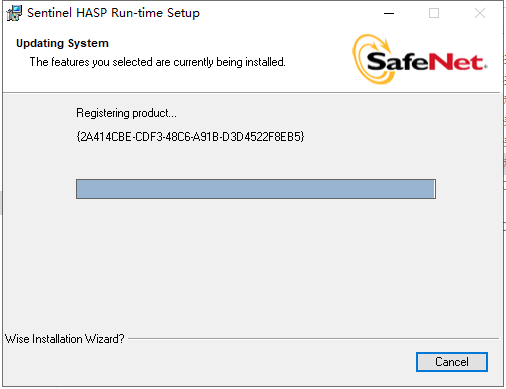The image size is (506, 389).
Task: Click the separator line beside Wise label
Action: 313,339
